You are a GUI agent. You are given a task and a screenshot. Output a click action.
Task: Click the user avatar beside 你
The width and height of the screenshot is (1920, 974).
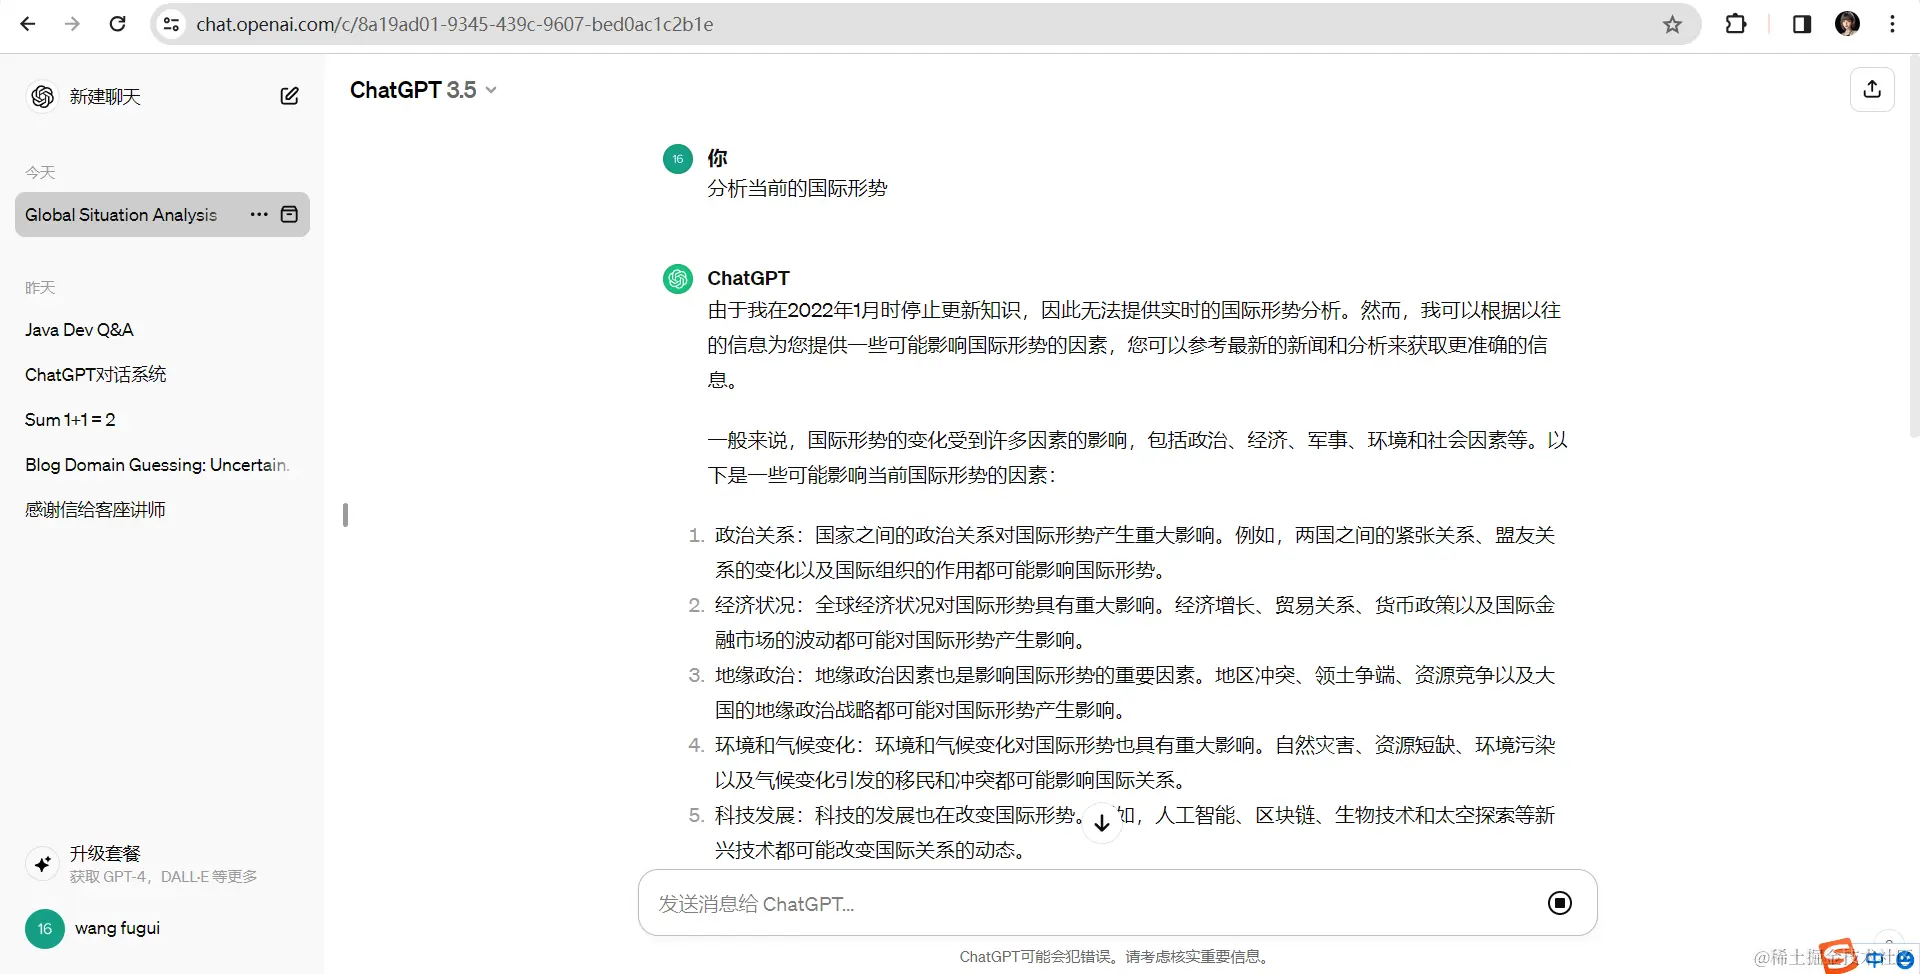pos(678,158)
